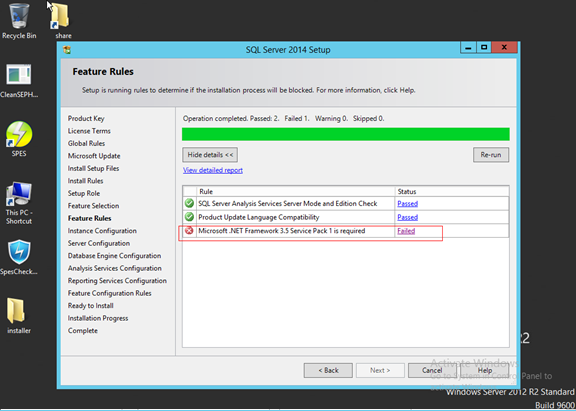This screenshot has height=411, width=576.
Task: Open Help for setup
Action: pyautogui.click(x=485, y=370)
